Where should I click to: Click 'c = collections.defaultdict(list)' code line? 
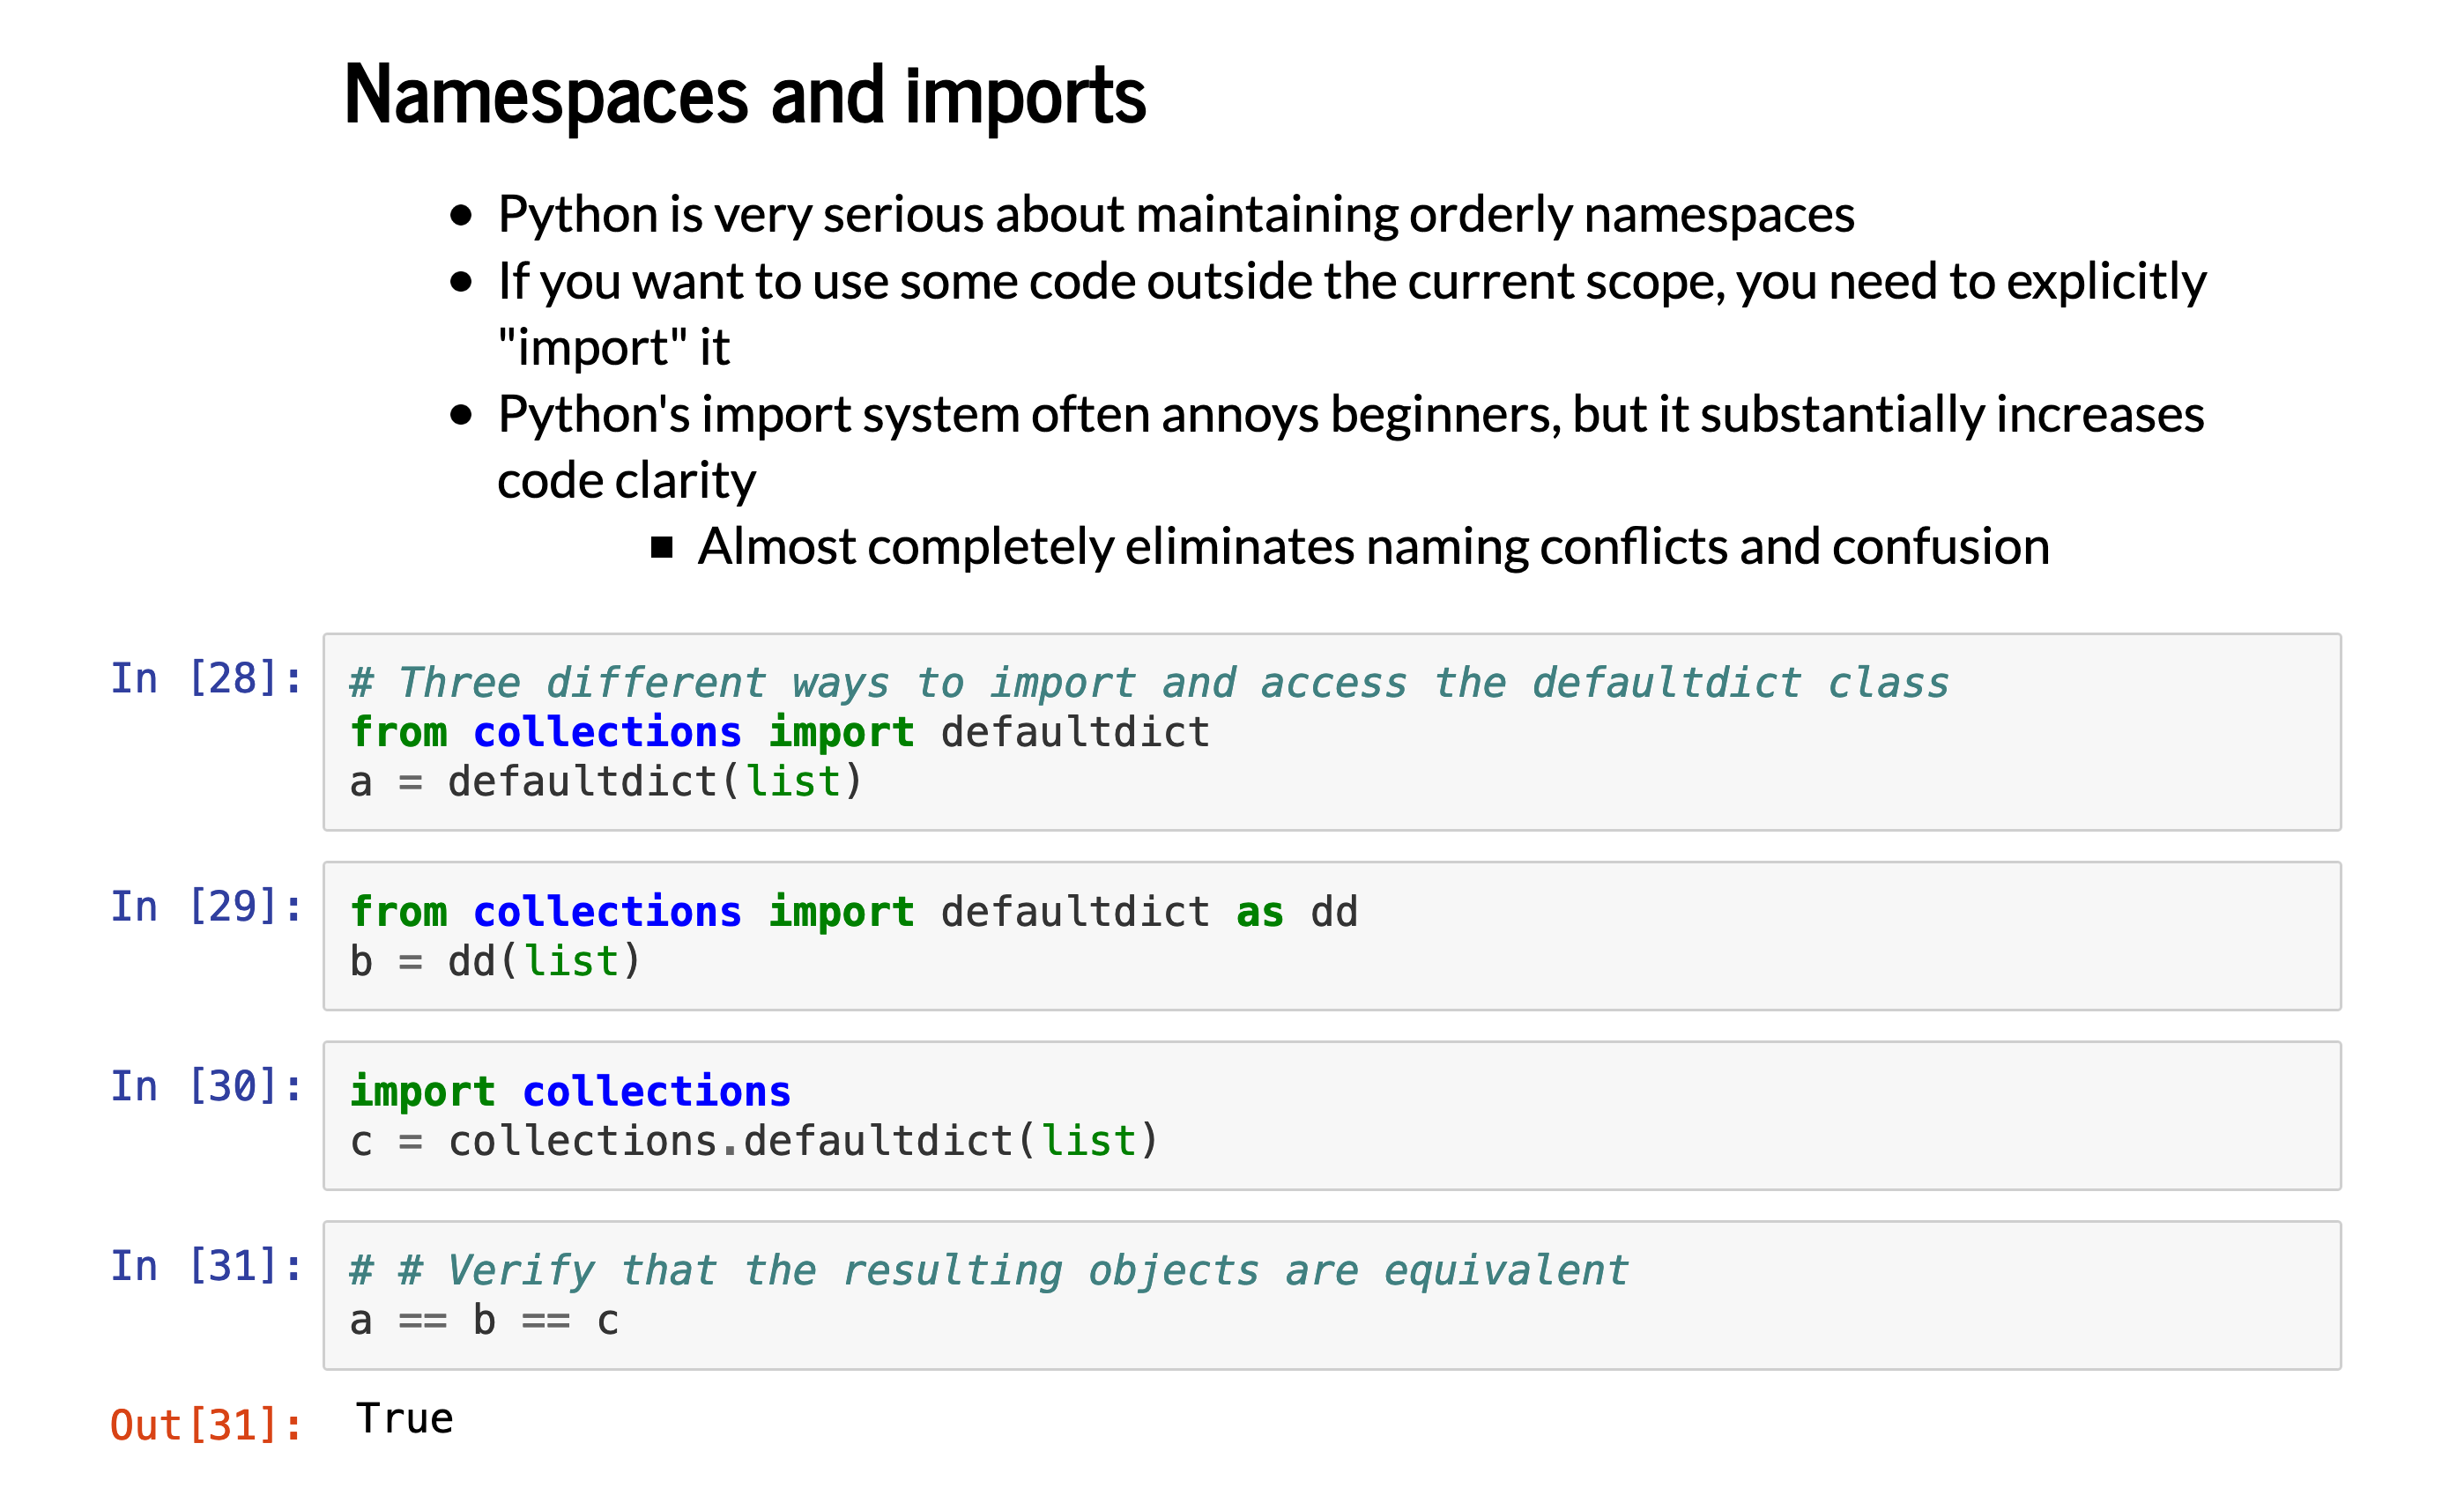(753, 1141)
